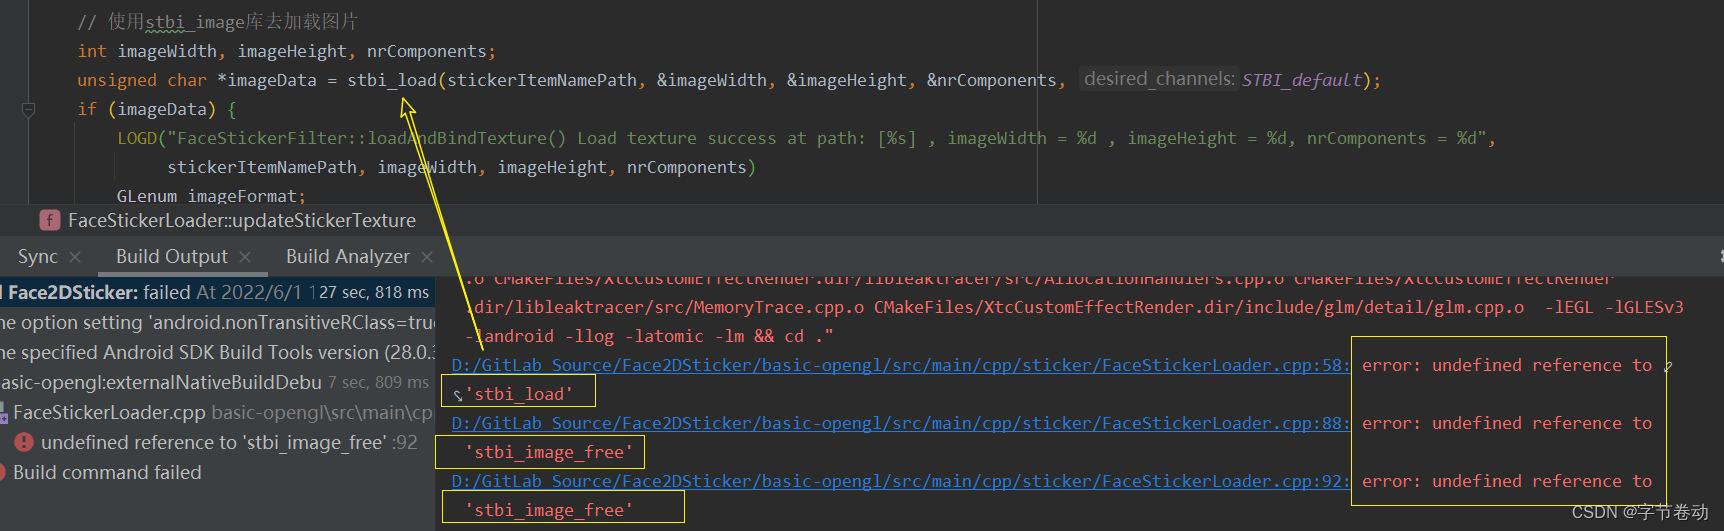
Task: Click the stbi_load function call in code
Action: (392, 80)
